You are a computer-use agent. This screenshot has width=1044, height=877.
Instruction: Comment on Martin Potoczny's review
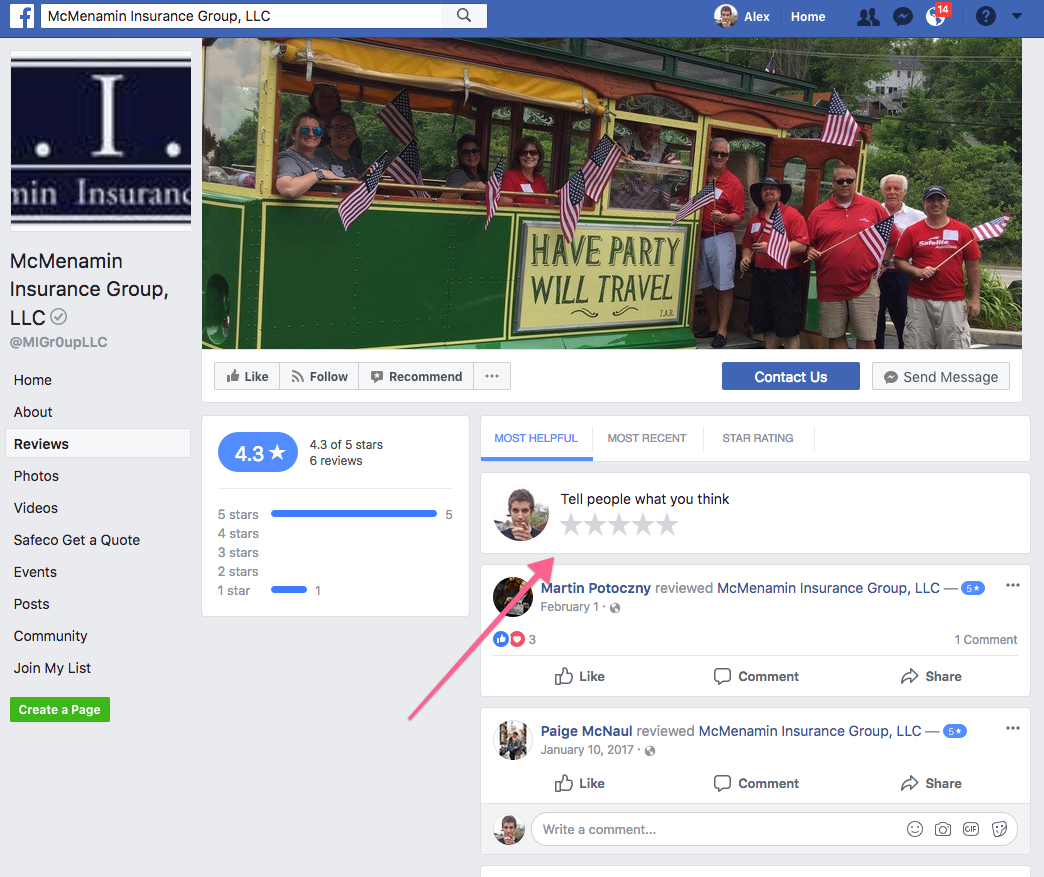pos(756,677)
